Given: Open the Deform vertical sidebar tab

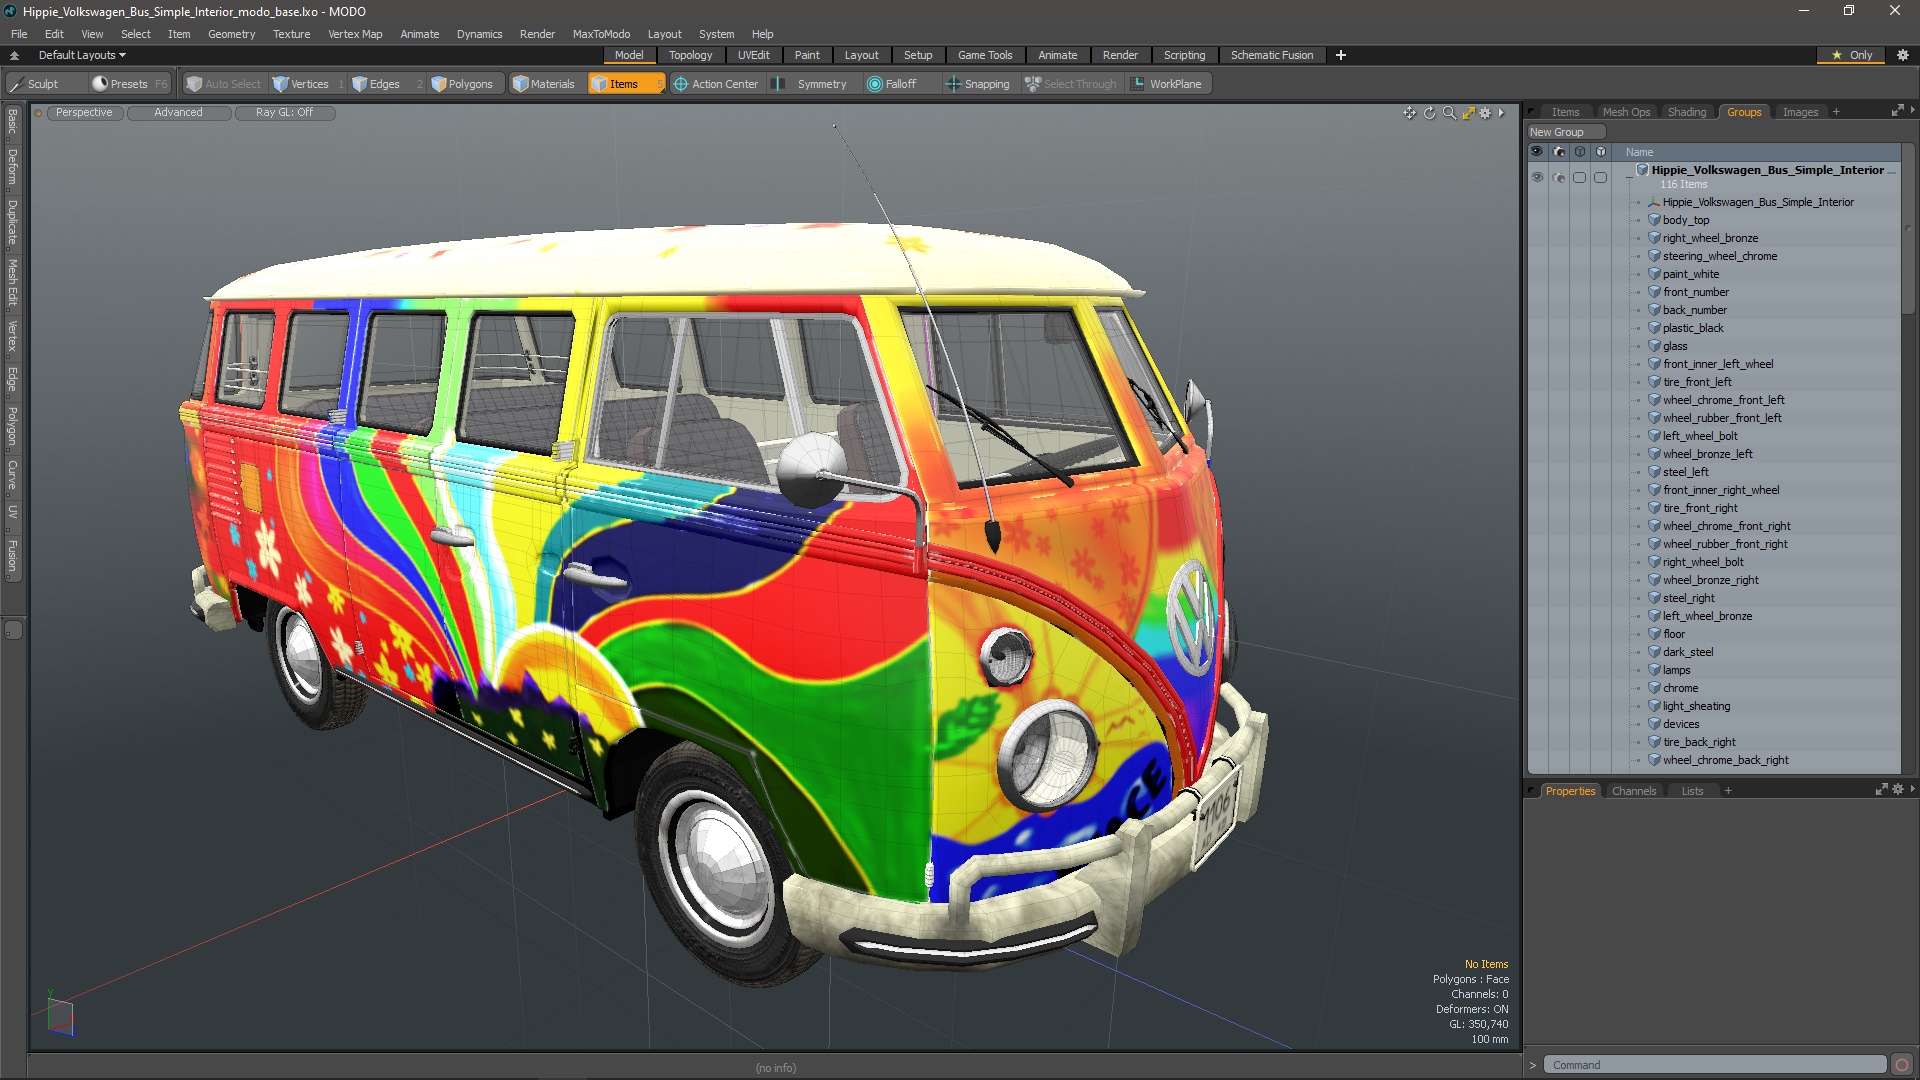Looking at the screenshot, I should pyautogui.click(x=13, y=167).
